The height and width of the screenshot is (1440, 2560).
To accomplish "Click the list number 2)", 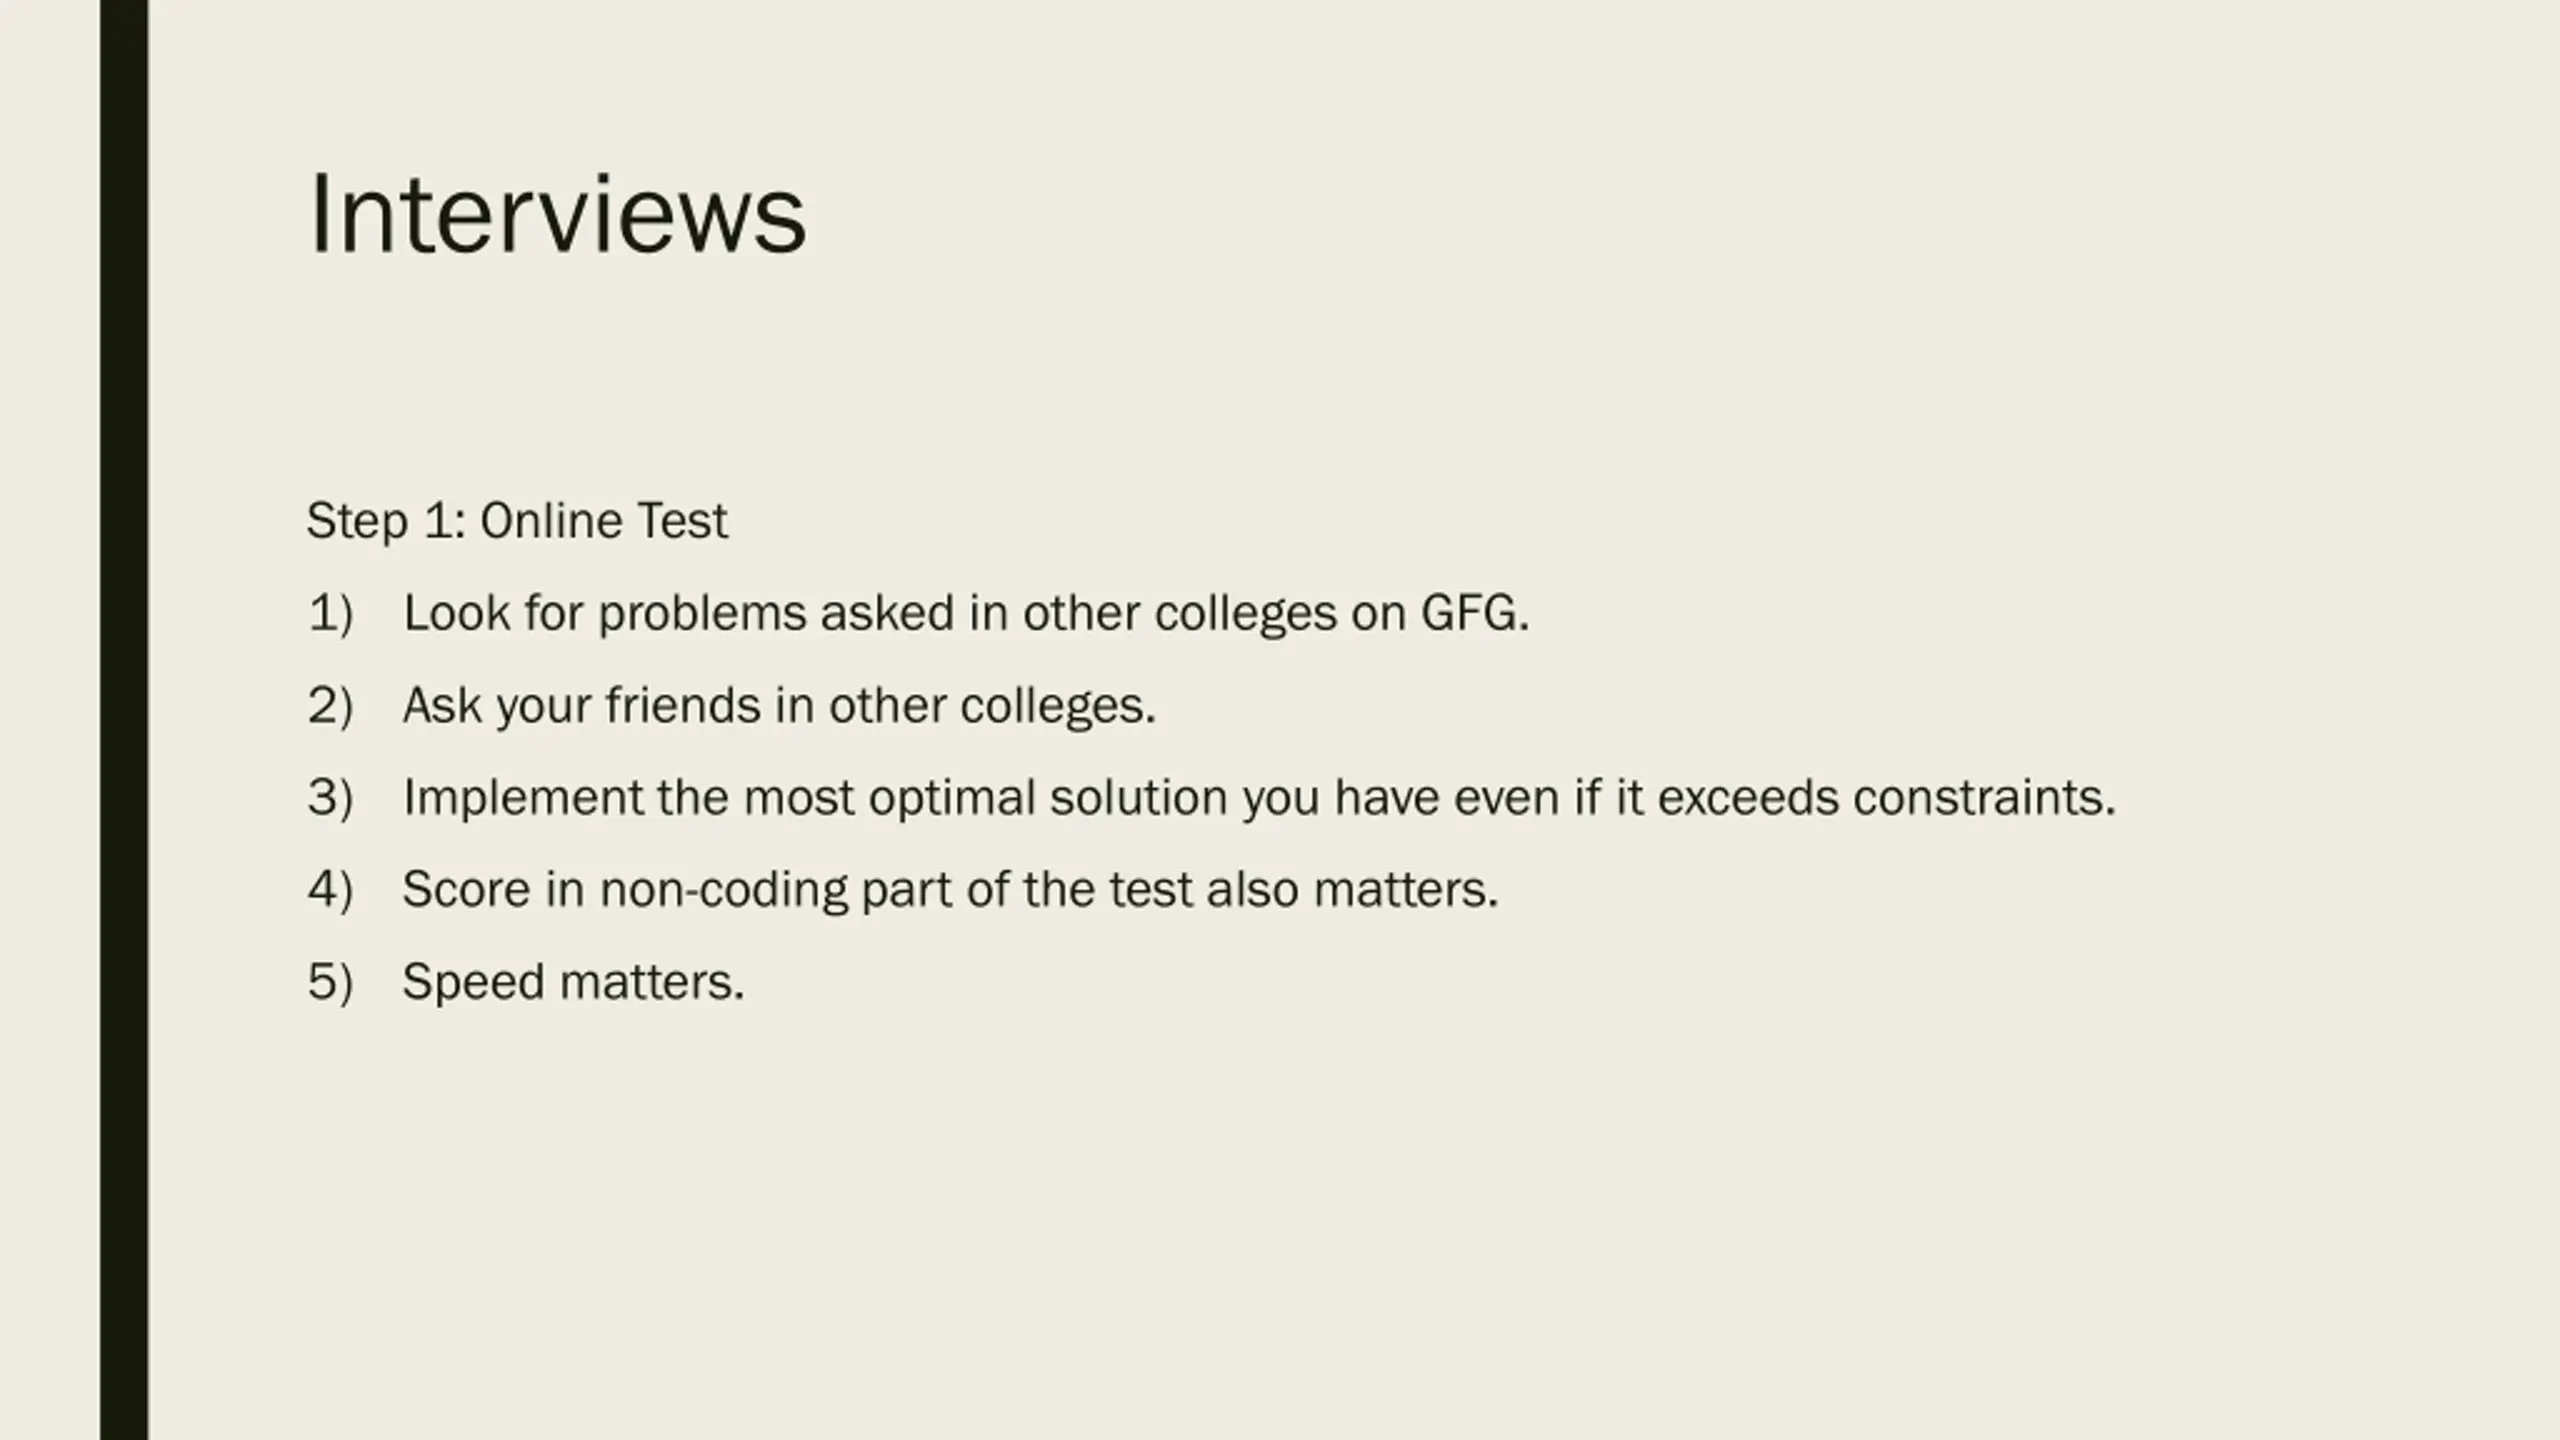I will pyautogui.click(x=331, y=705).
